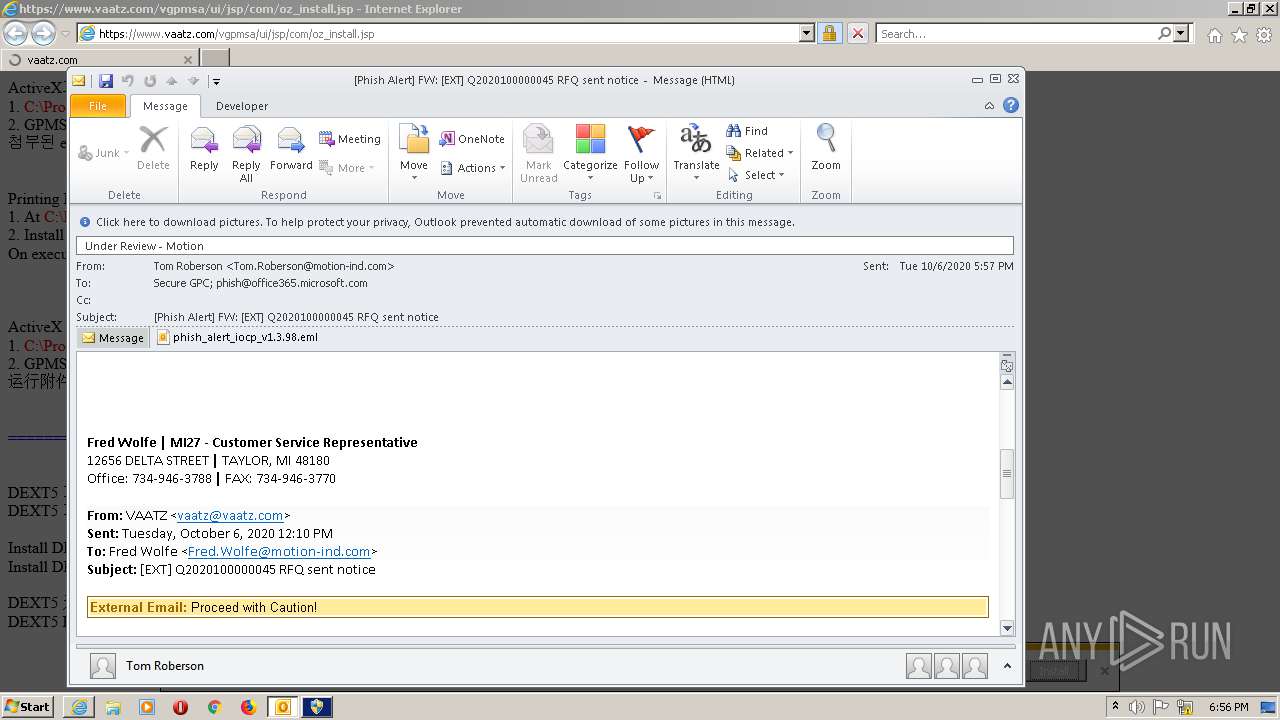Switch to the Developer ribbon tab
Screen dimensions: 1280x720
242,105
